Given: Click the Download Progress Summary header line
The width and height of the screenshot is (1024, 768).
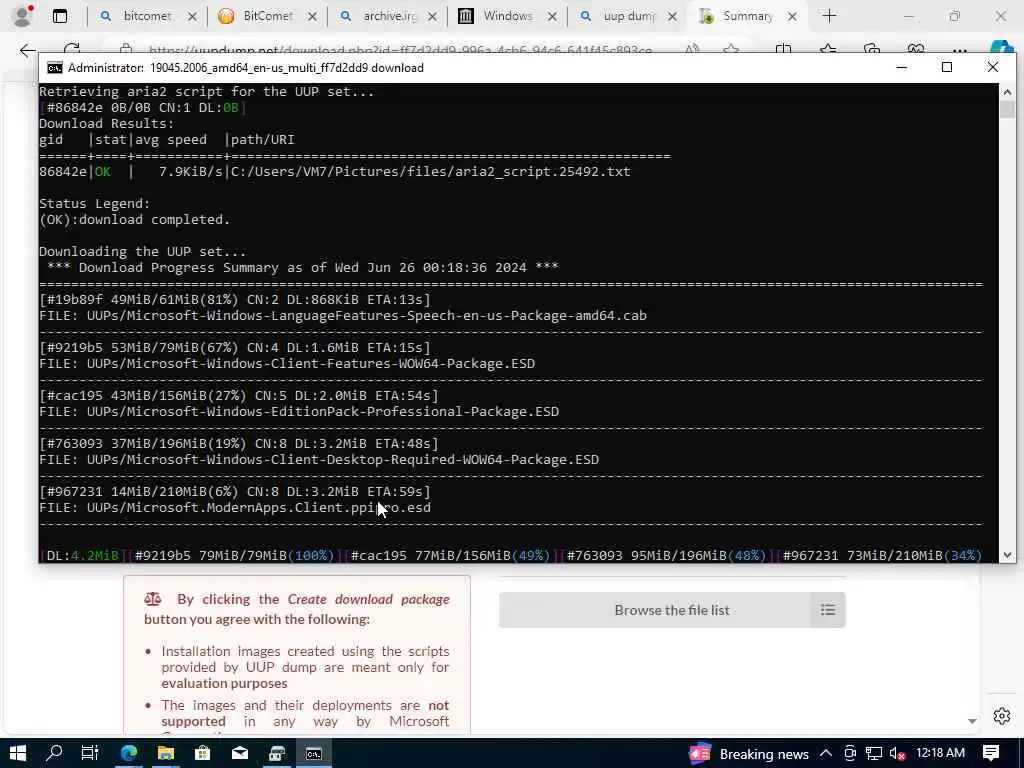Looking at the screenshot, I should [303, 268].
